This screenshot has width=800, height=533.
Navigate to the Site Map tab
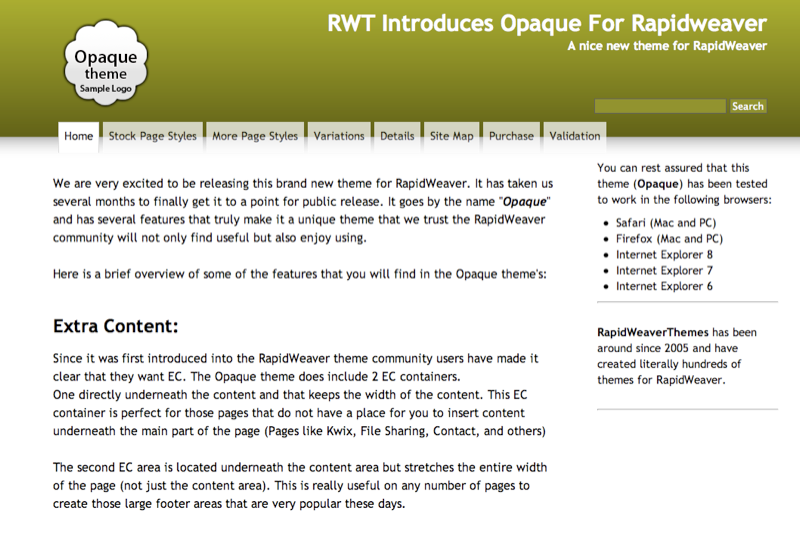coord(452,136)
